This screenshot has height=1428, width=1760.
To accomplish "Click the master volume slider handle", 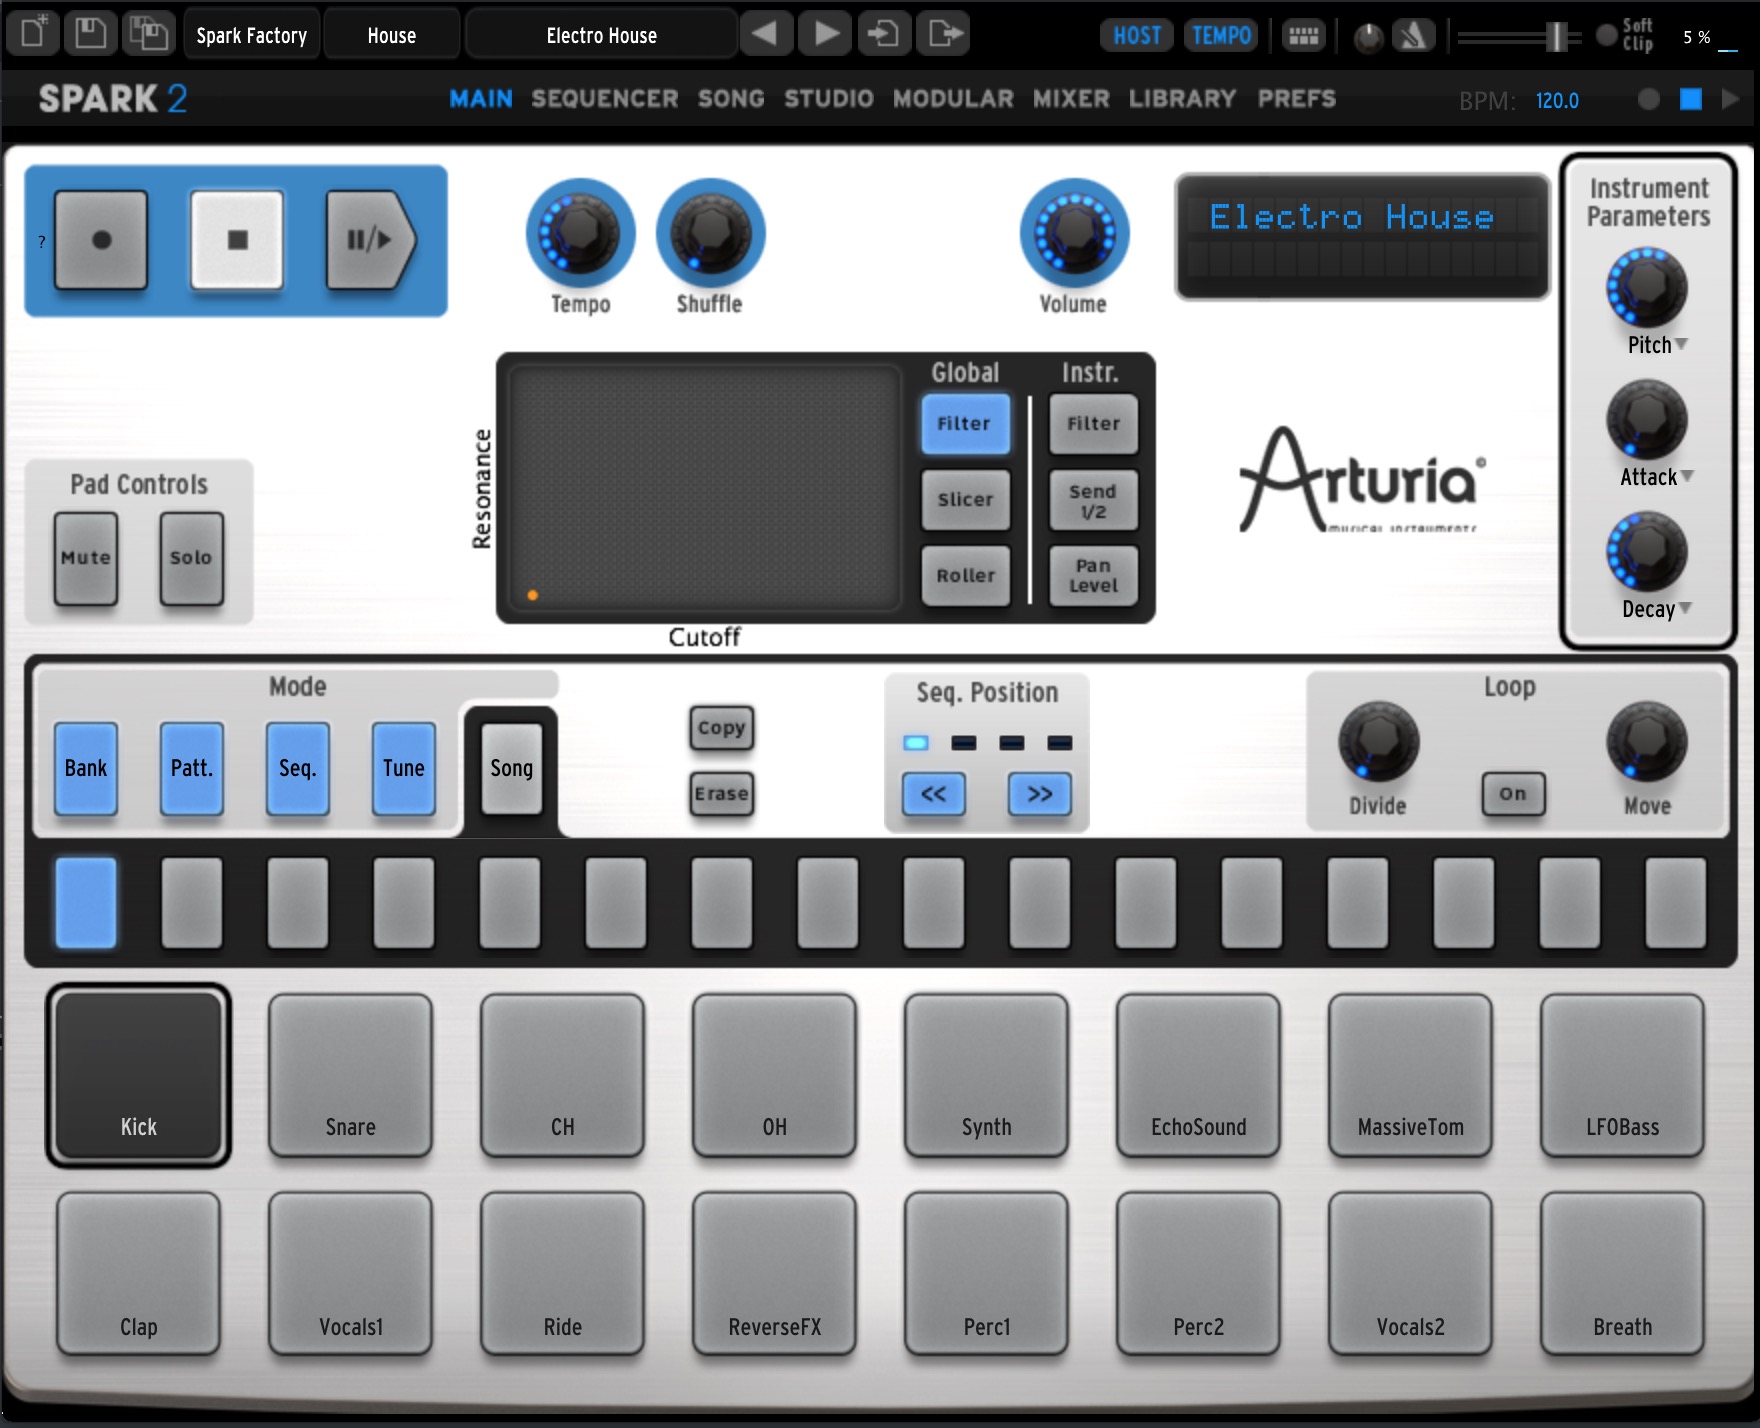I will click(1556, 37).
